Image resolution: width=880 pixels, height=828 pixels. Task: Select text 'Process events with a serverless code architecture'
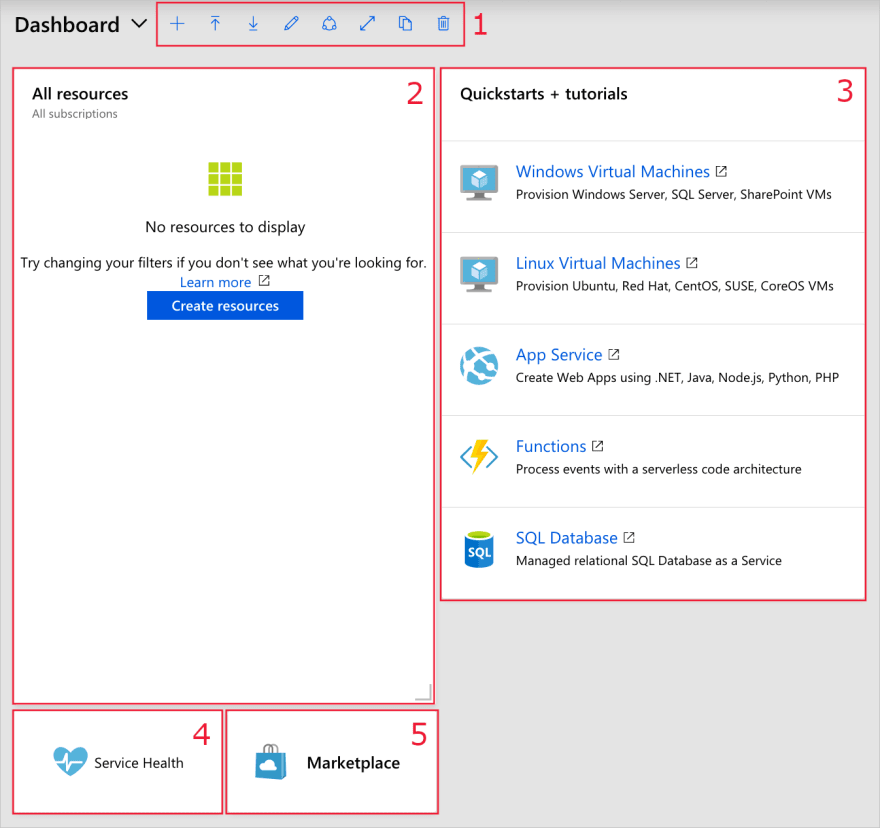[x=658, y=469]
